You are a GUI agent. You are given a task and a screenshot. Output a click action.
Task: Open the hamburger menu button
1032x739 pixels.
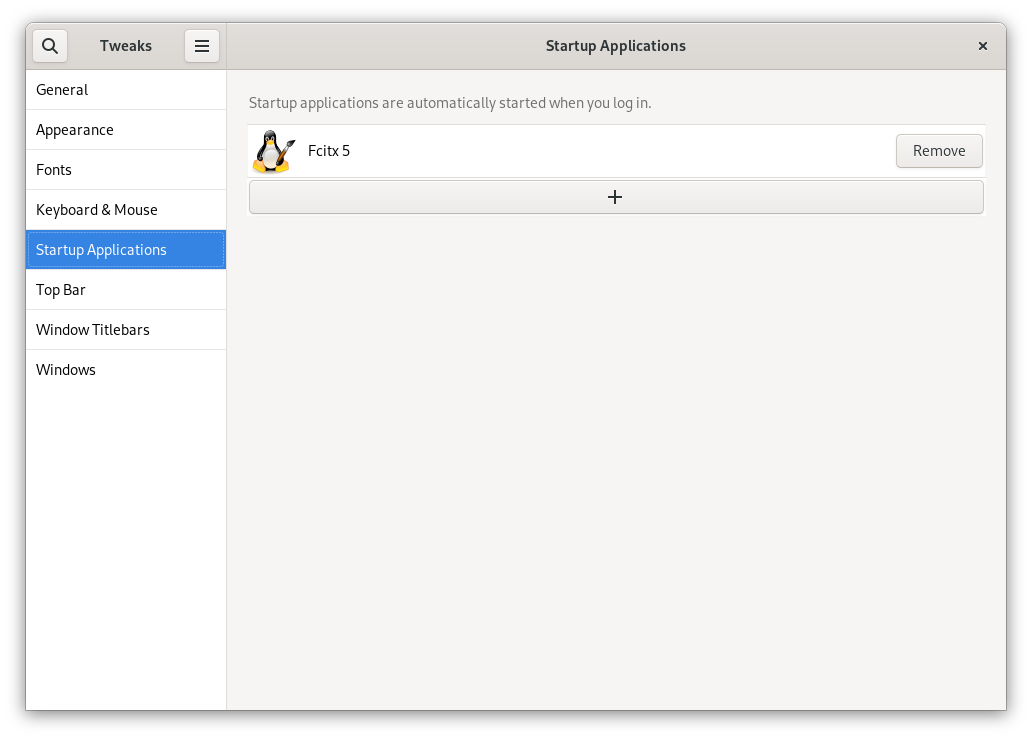tap(202, 46)
